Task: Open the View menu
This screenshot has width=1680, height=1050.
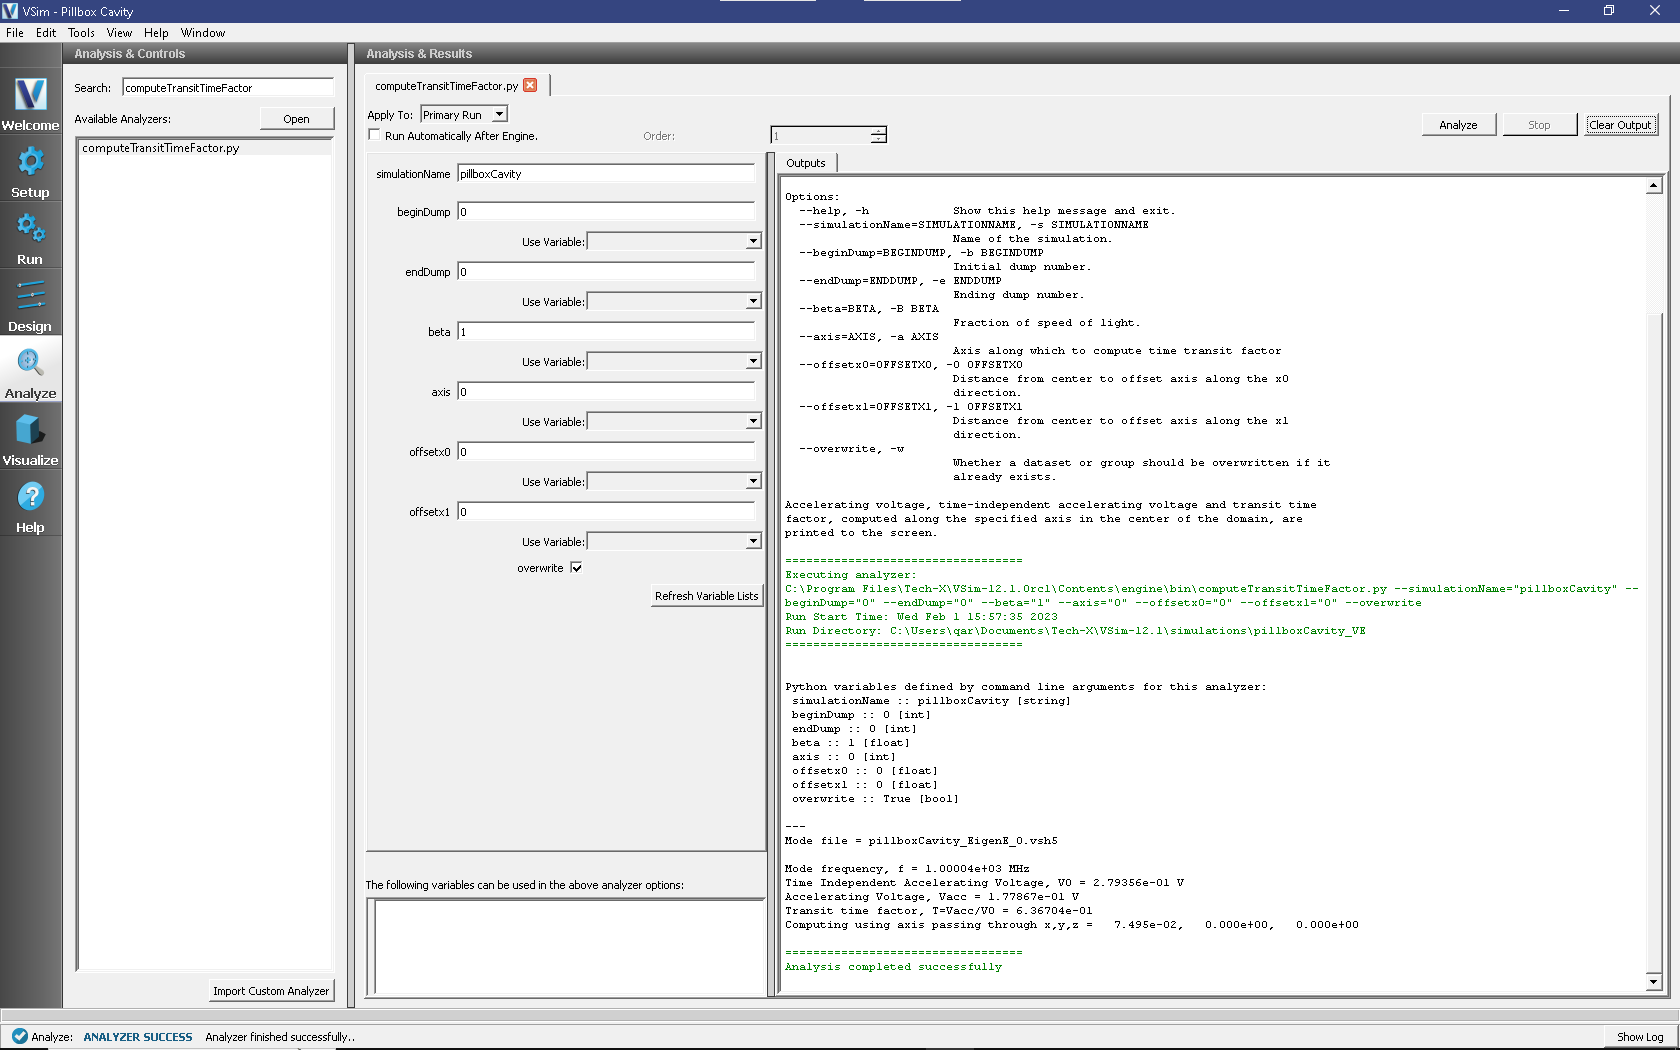Action: pyautogui.click(x=119, y=33)
